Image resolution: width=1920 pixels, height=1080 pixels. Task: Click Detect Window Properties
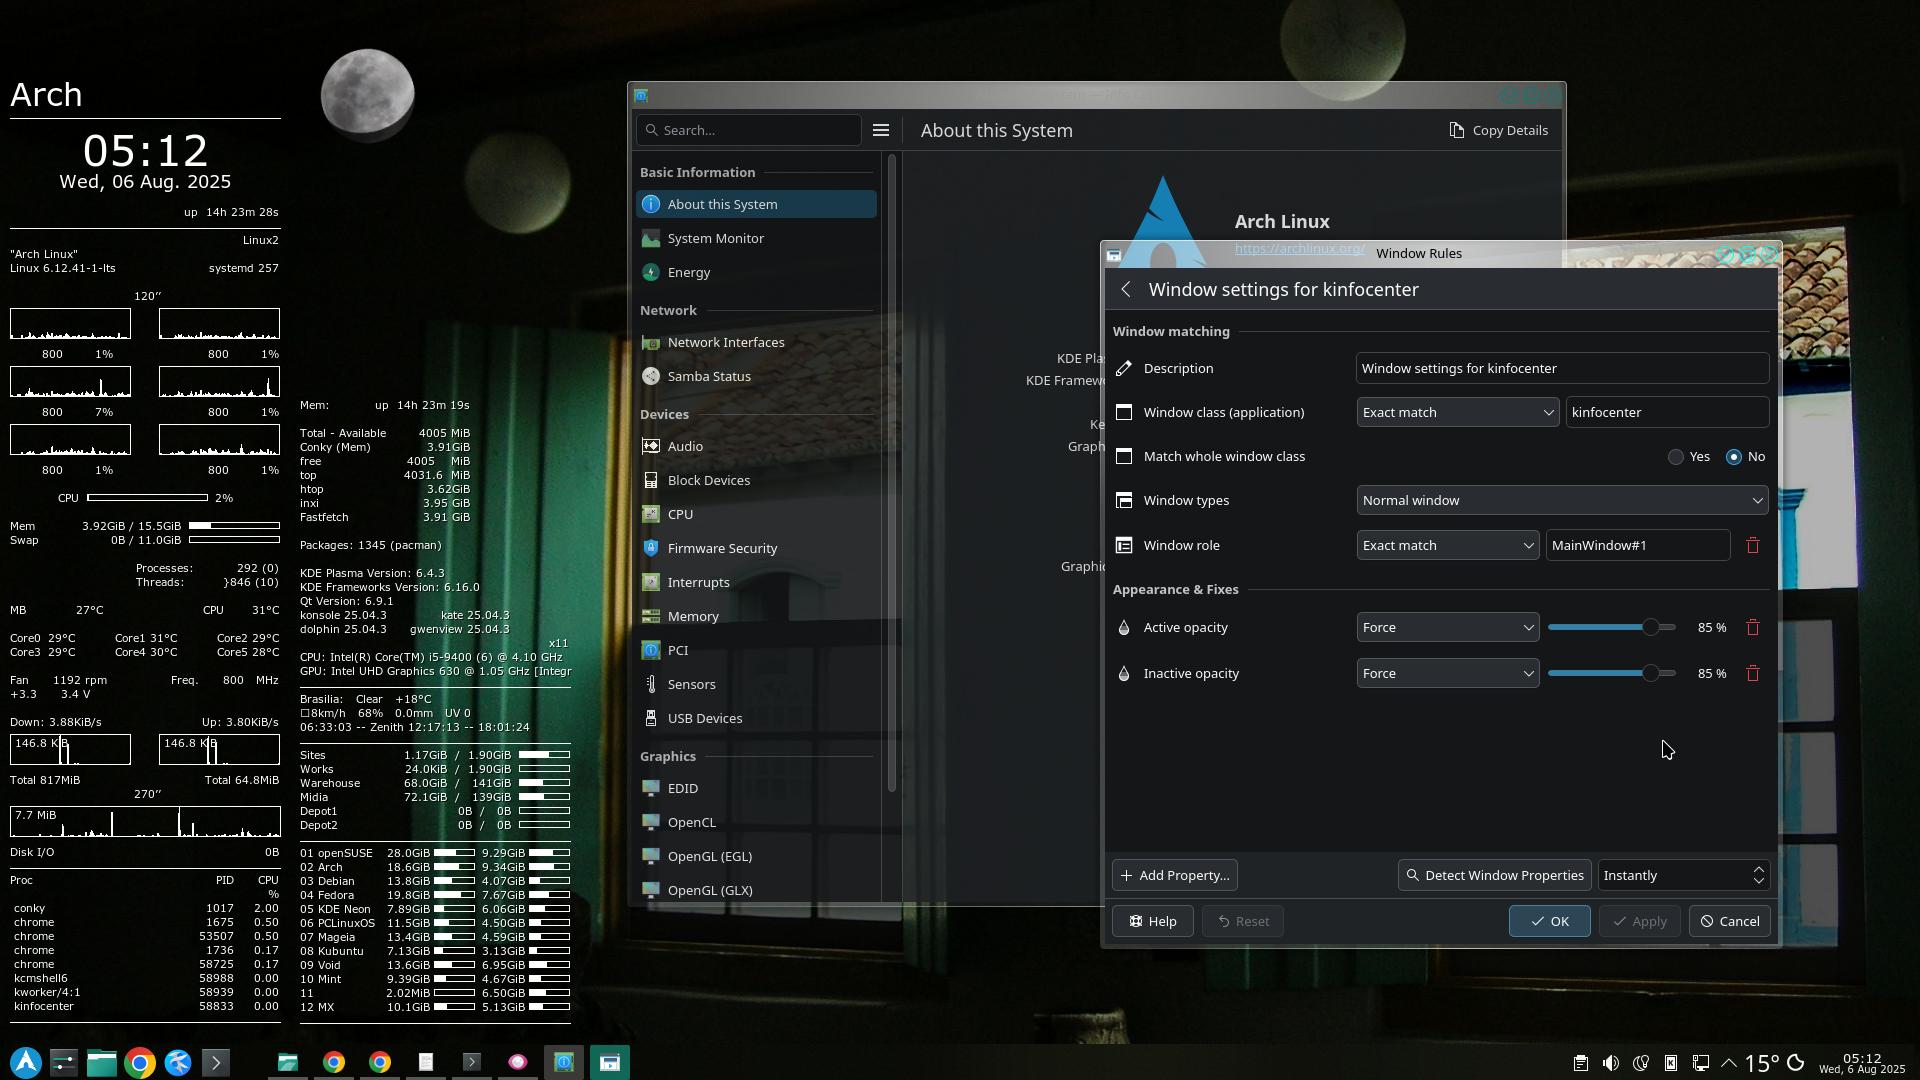point(1494,876)
